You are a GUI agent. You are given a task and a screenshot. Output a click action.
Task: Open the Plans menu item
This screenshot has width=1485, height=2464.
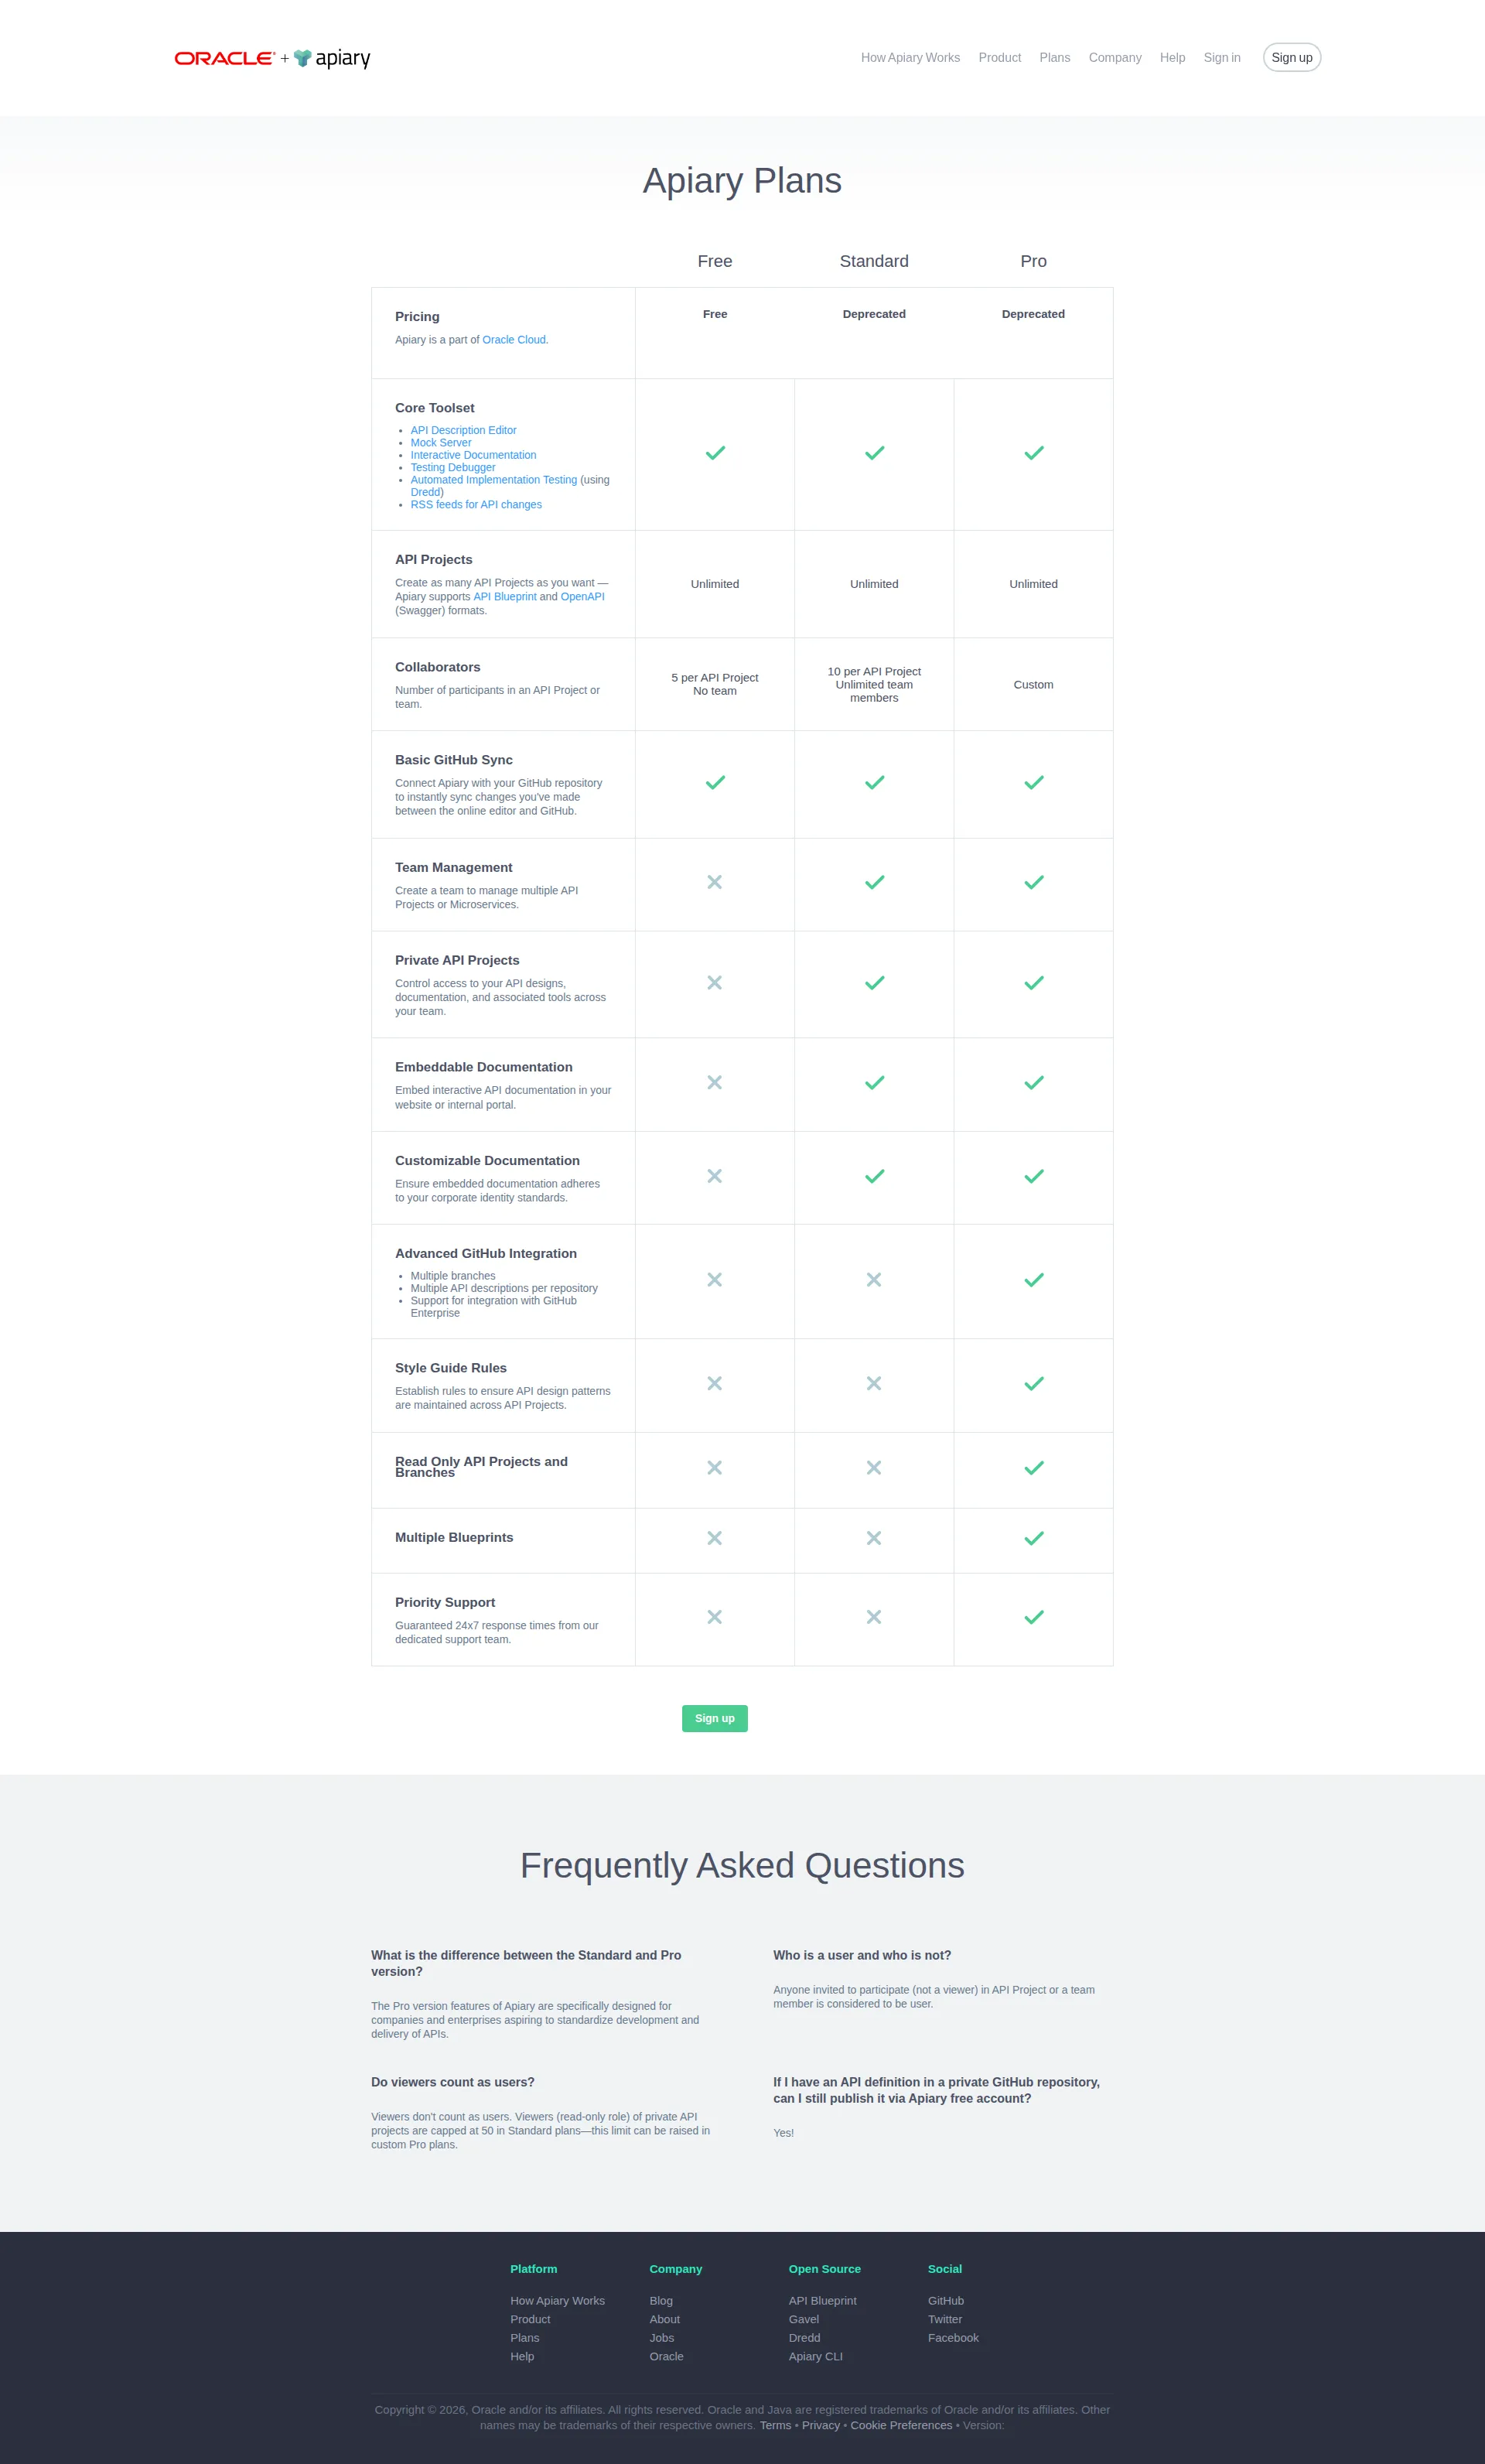tap(1054, 57)
